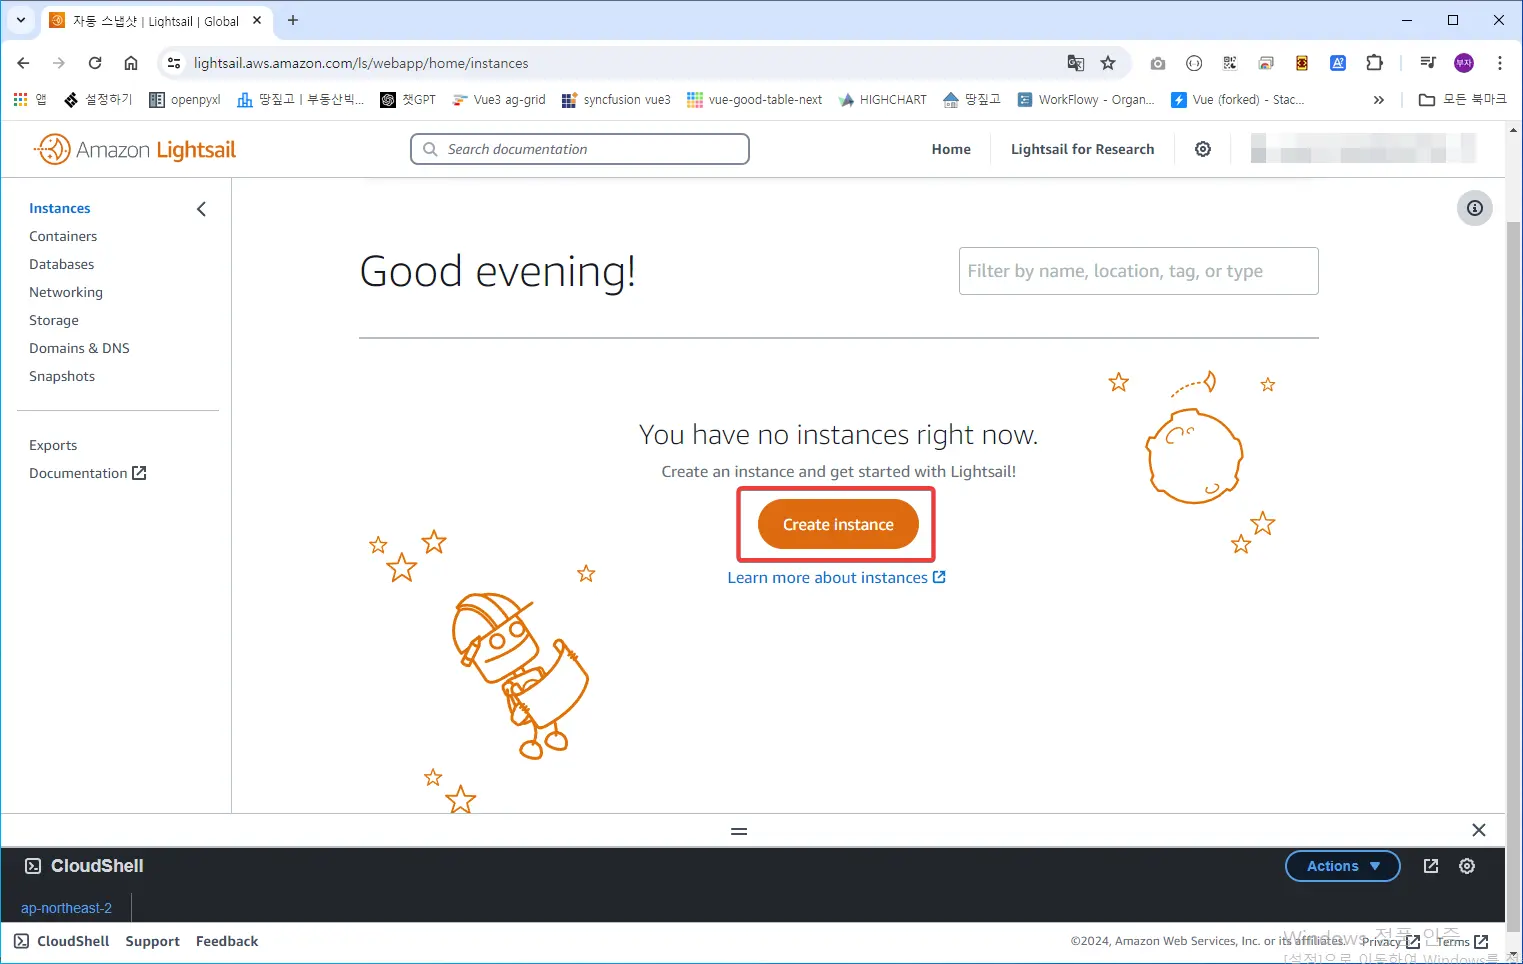This screenshot has height=964, width=1523.
Task: Select the Databases sidebar menu item
Action: 61,264
